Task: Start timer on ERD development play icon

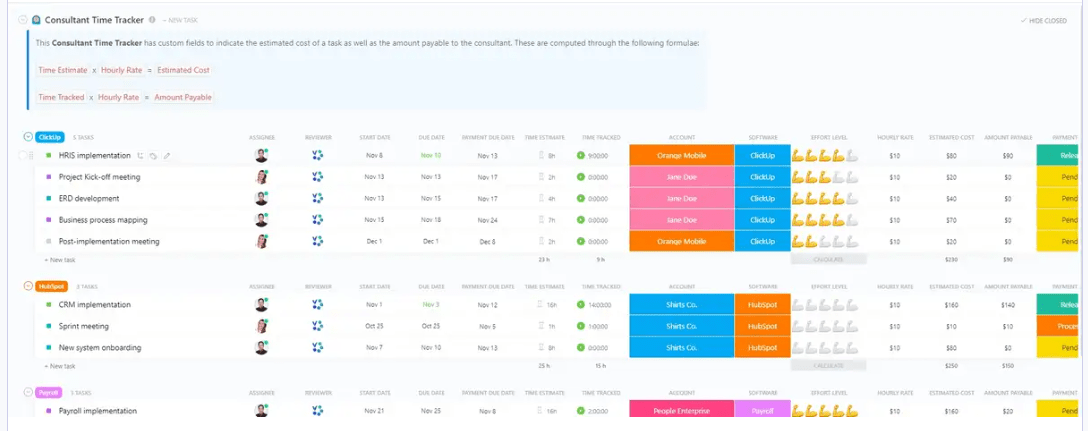Action: 581,198
